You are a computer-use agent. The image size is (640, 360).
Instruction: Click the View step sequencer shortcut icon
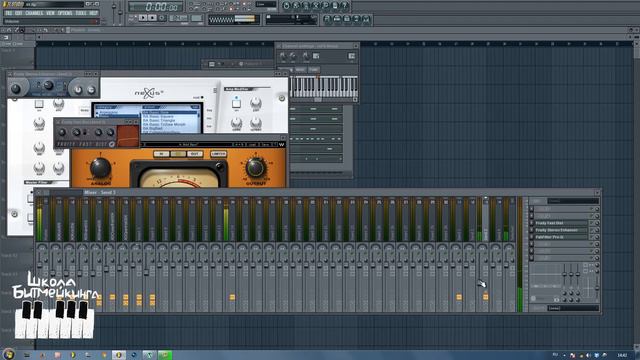[x=337, y=19]
